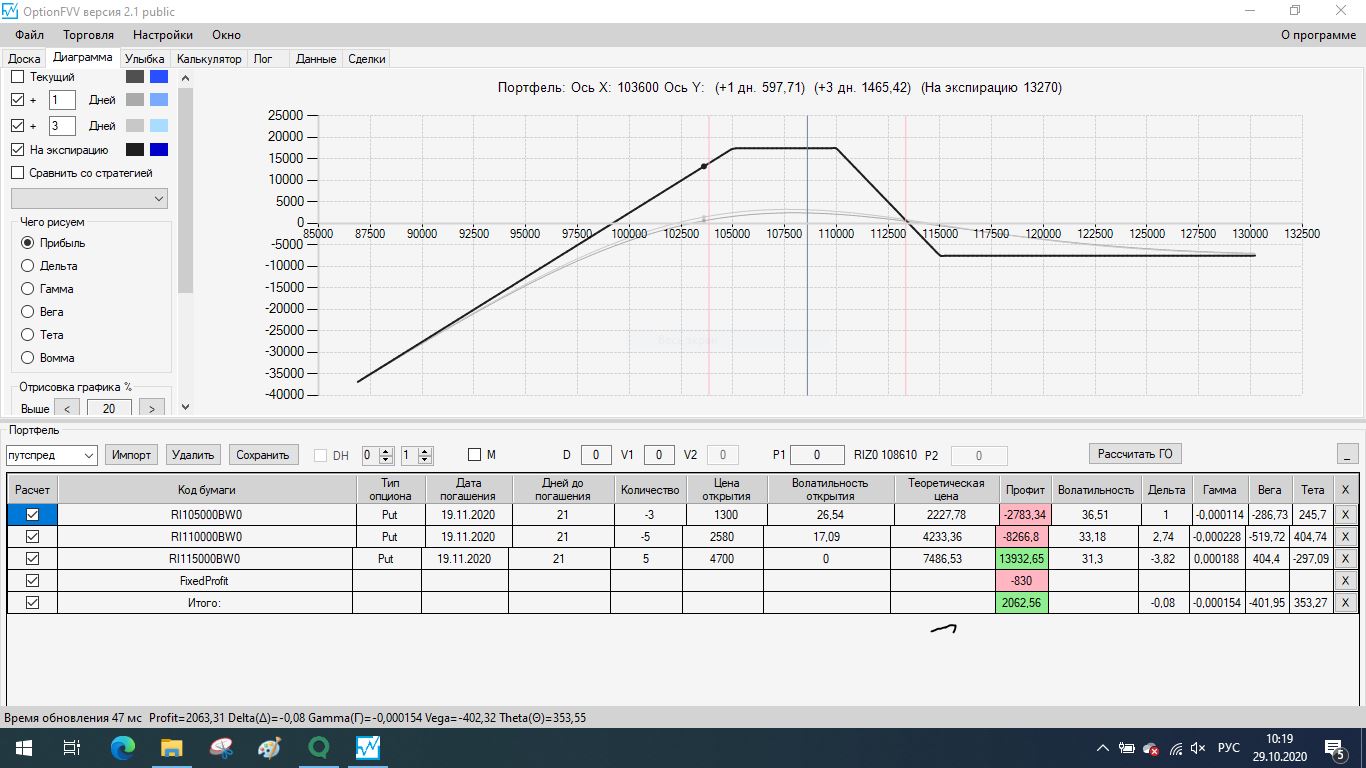Switch to the Данные tab

click(316, 59)
